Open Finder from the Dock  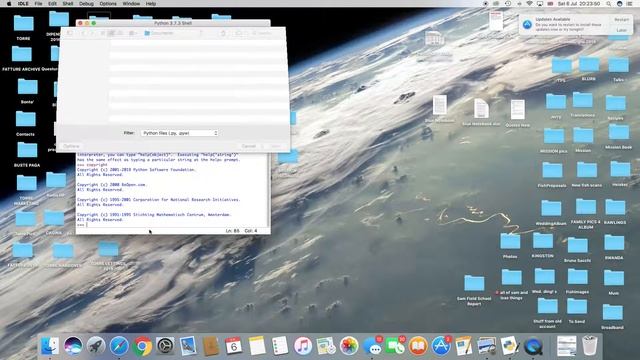coord(50,346)
